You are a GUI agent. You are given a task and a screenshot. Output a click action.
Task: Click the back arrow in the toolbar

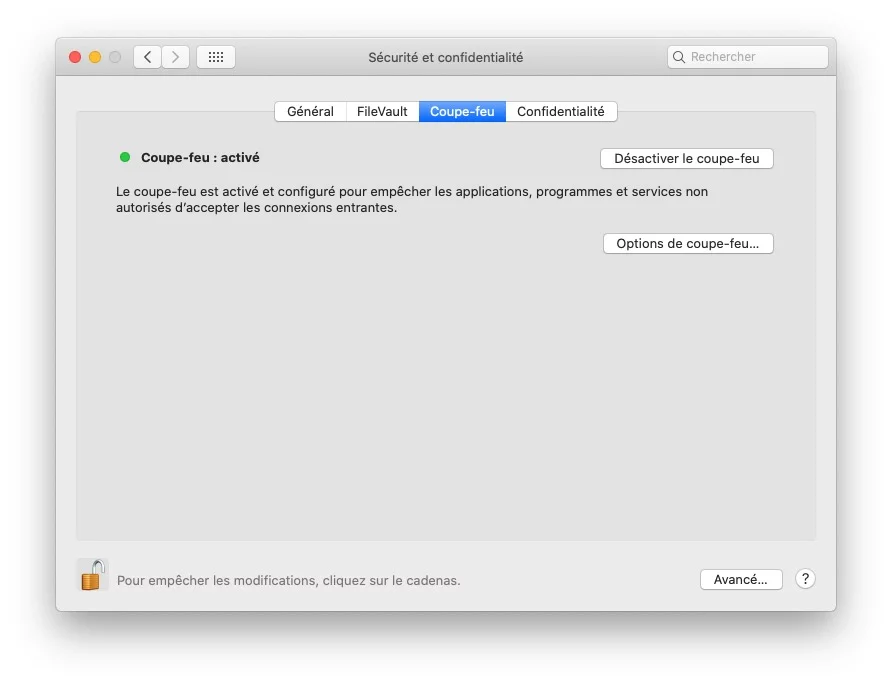[148, 57]
